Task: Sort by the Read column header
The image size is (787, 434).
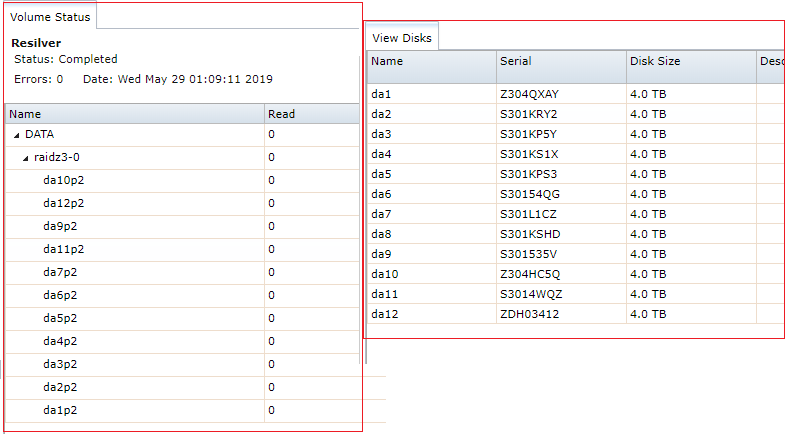Action: pos(312,114)
